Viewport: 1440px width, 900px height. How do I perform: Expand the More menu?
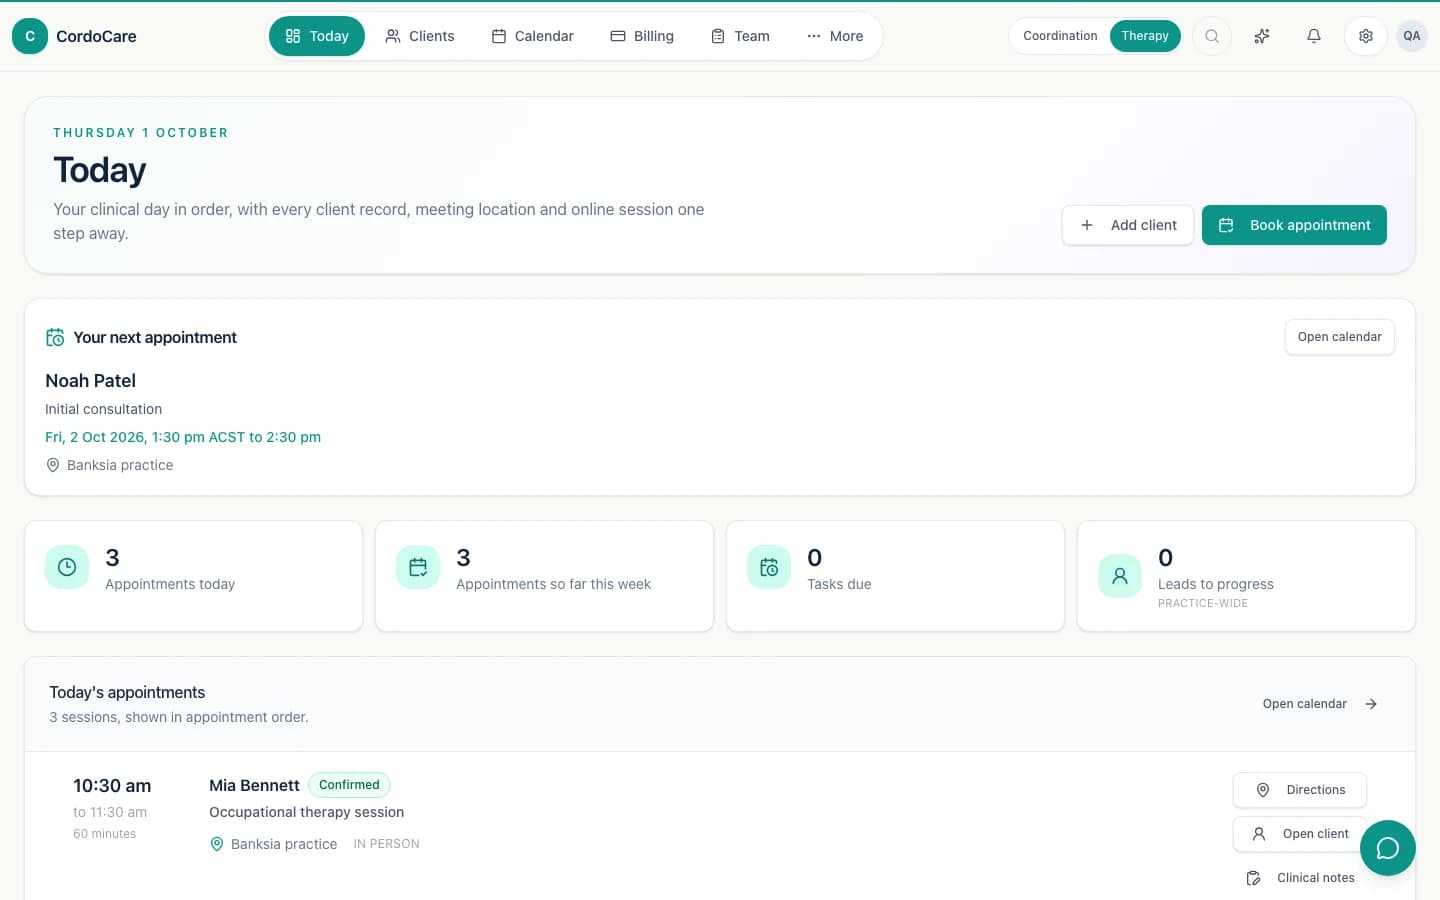(835, 36)
